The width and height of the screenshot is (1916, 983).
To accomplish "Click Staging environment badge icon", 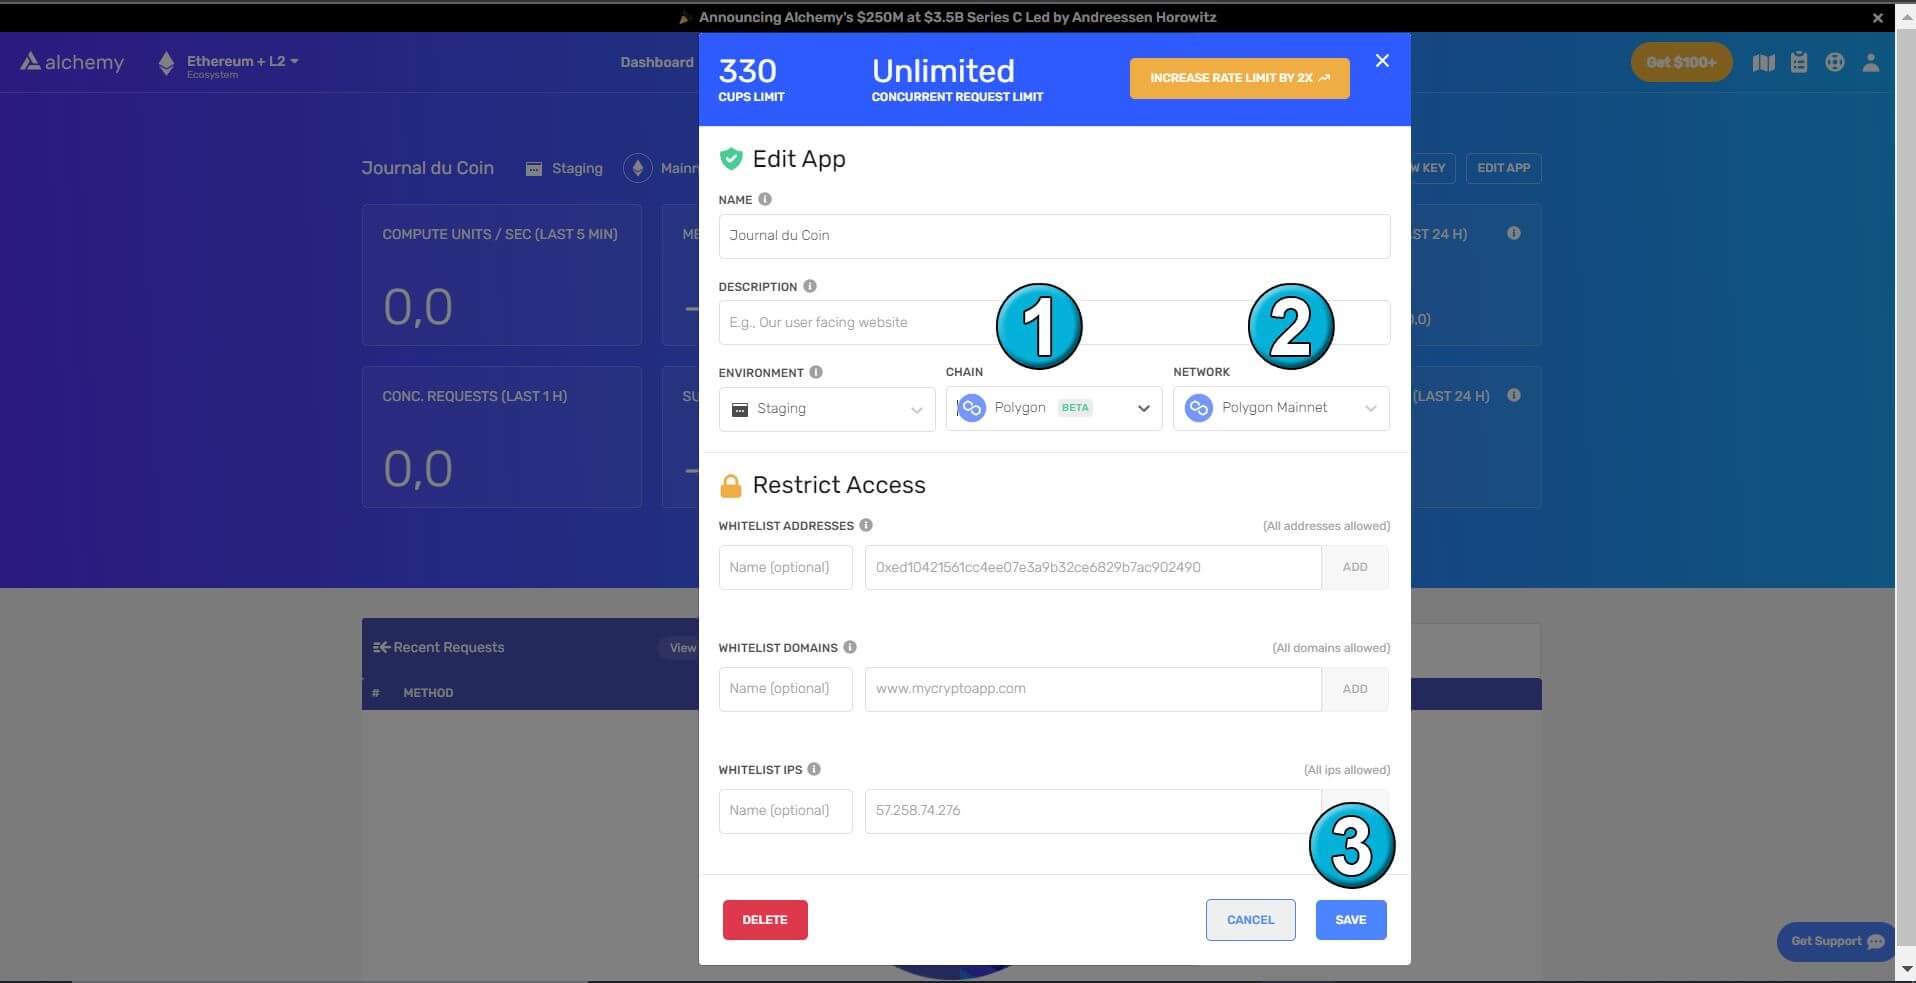I will click(x=534, y=169).
